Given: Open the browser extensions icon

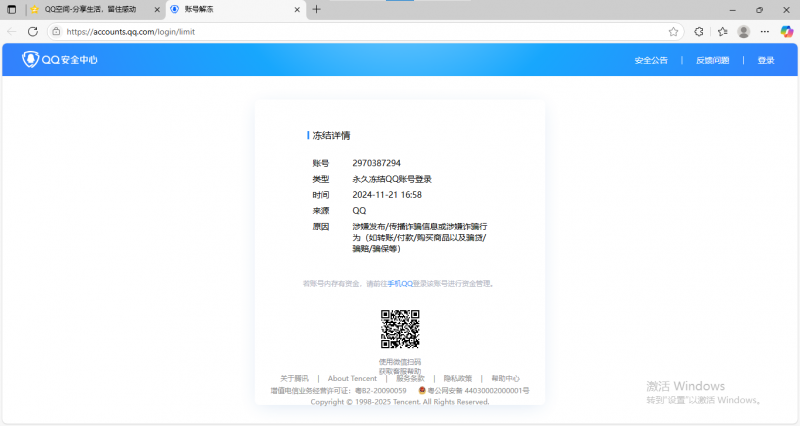Looking at the screenshot, I should coord(699,32).
